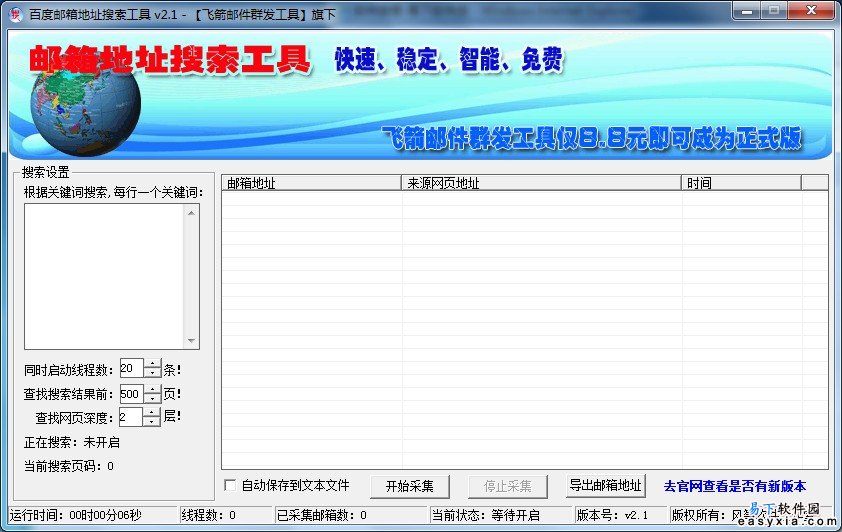Close the 百度邮箱地址搜索工具 window
Screen dimensions: 842x532
pyautogui.click(x=811, y=11)
